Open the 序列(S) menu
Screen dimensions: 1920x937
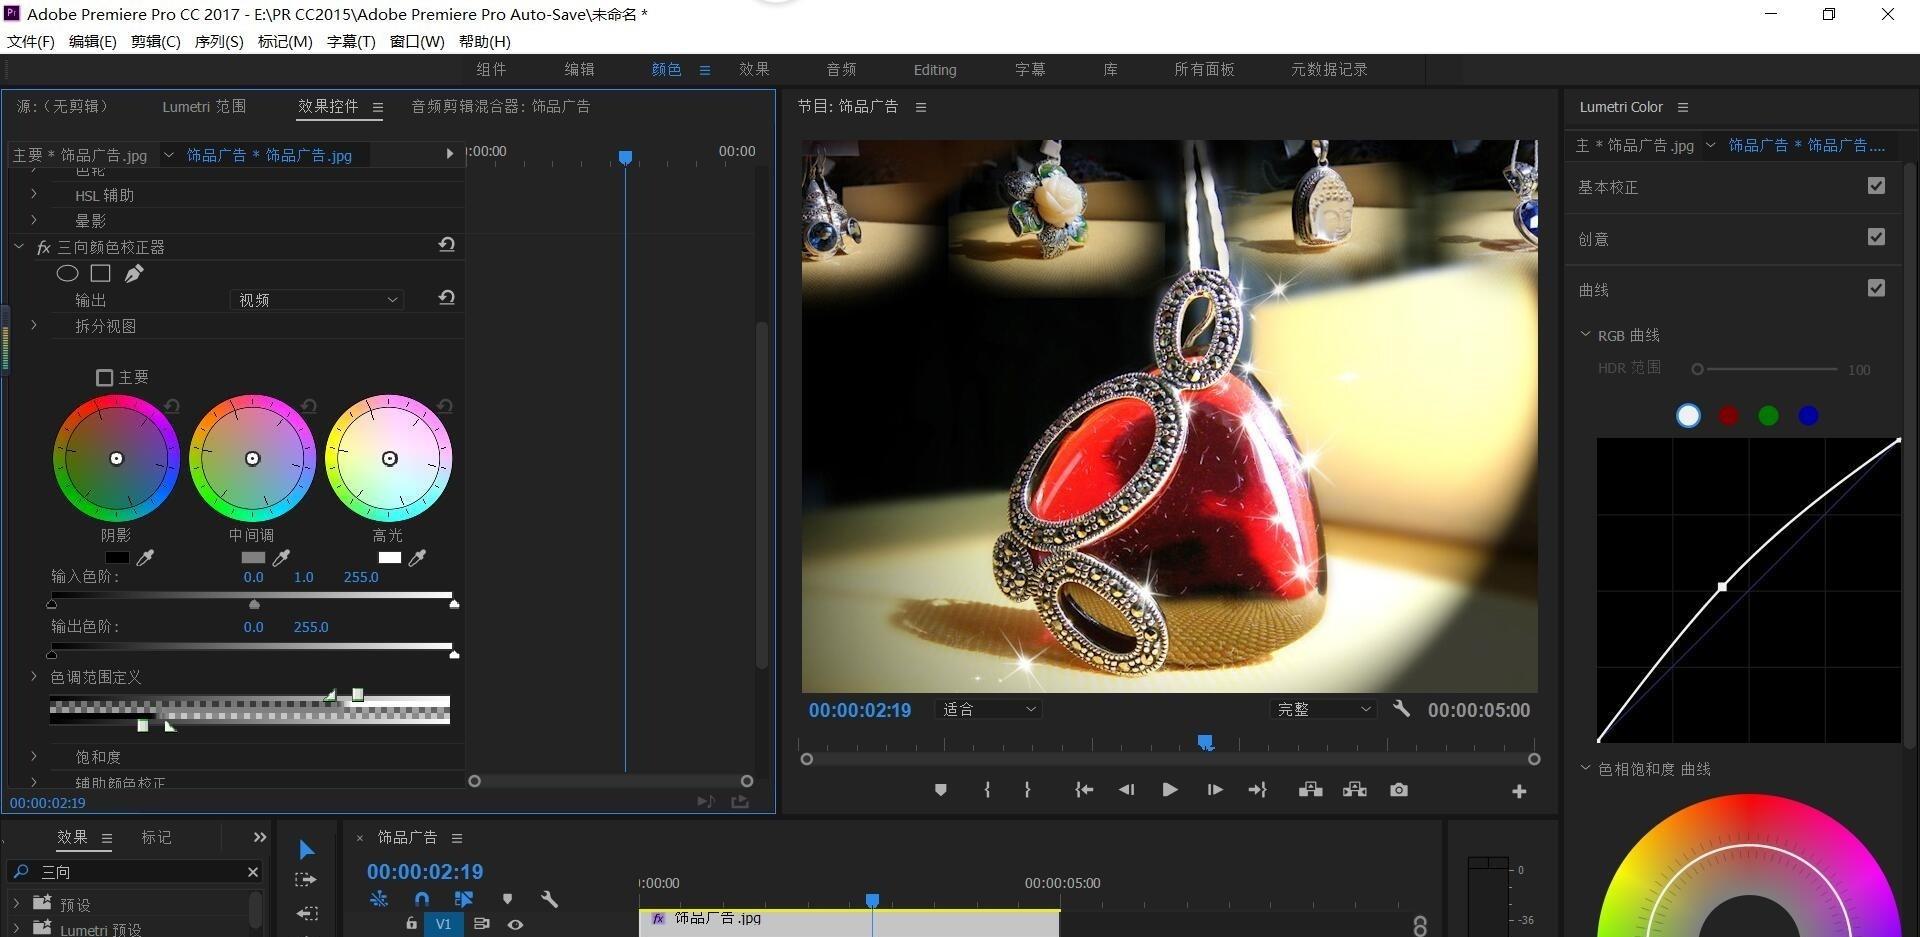point(219,41)
